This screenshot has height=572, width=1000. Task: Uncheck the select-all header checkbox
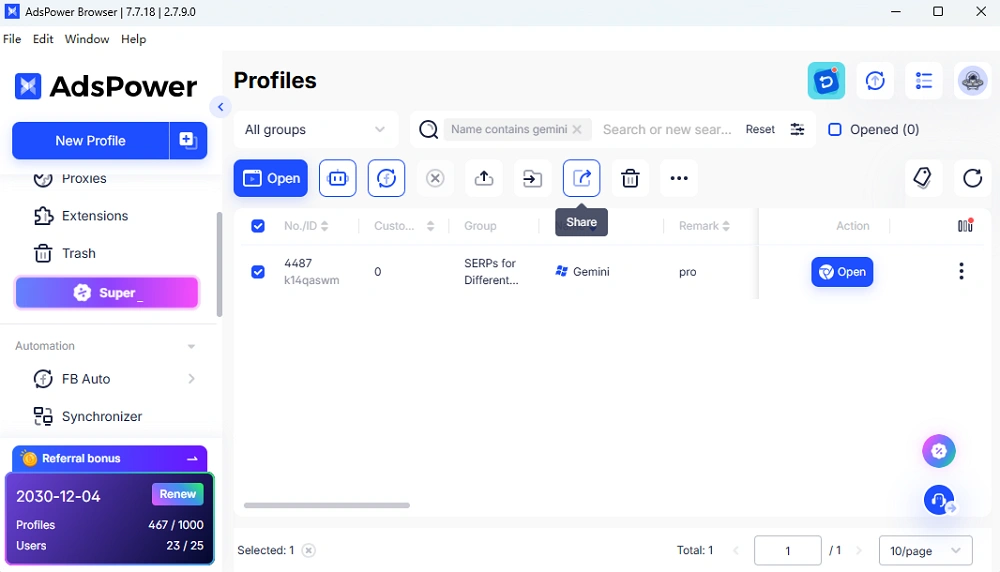click(x=258, y=226)
